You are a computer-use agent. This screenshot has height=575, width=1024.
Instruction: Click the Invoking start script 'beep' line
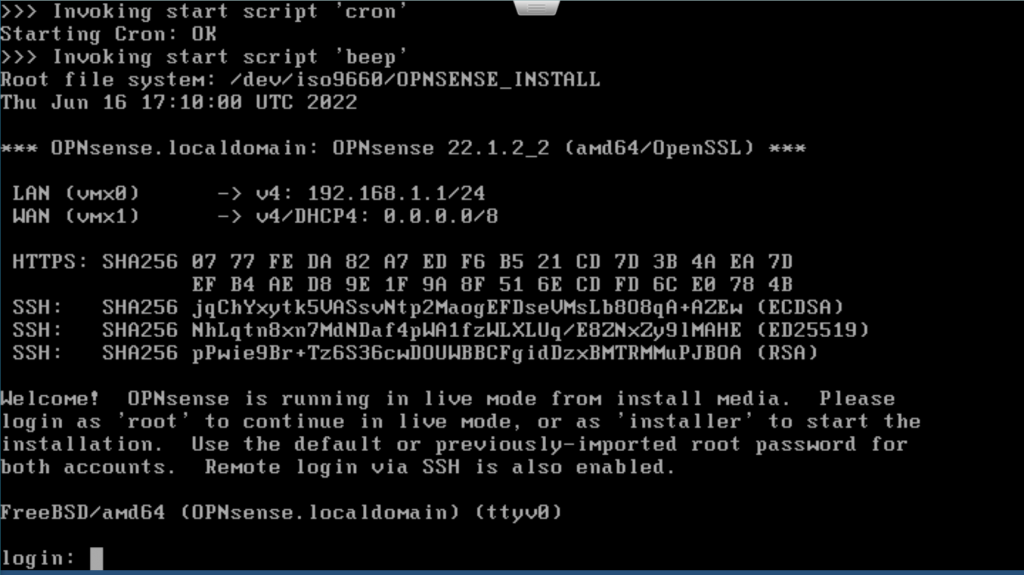[x=204, y=57]
